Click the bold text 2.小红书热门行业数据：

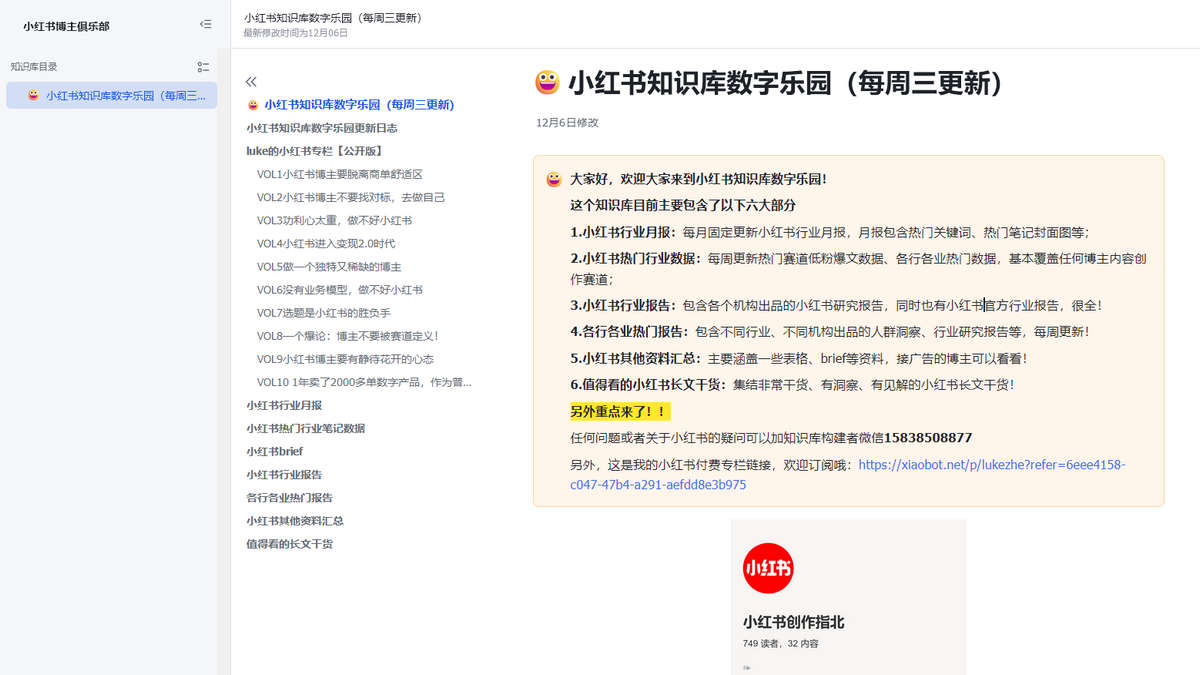coord(637,258)
